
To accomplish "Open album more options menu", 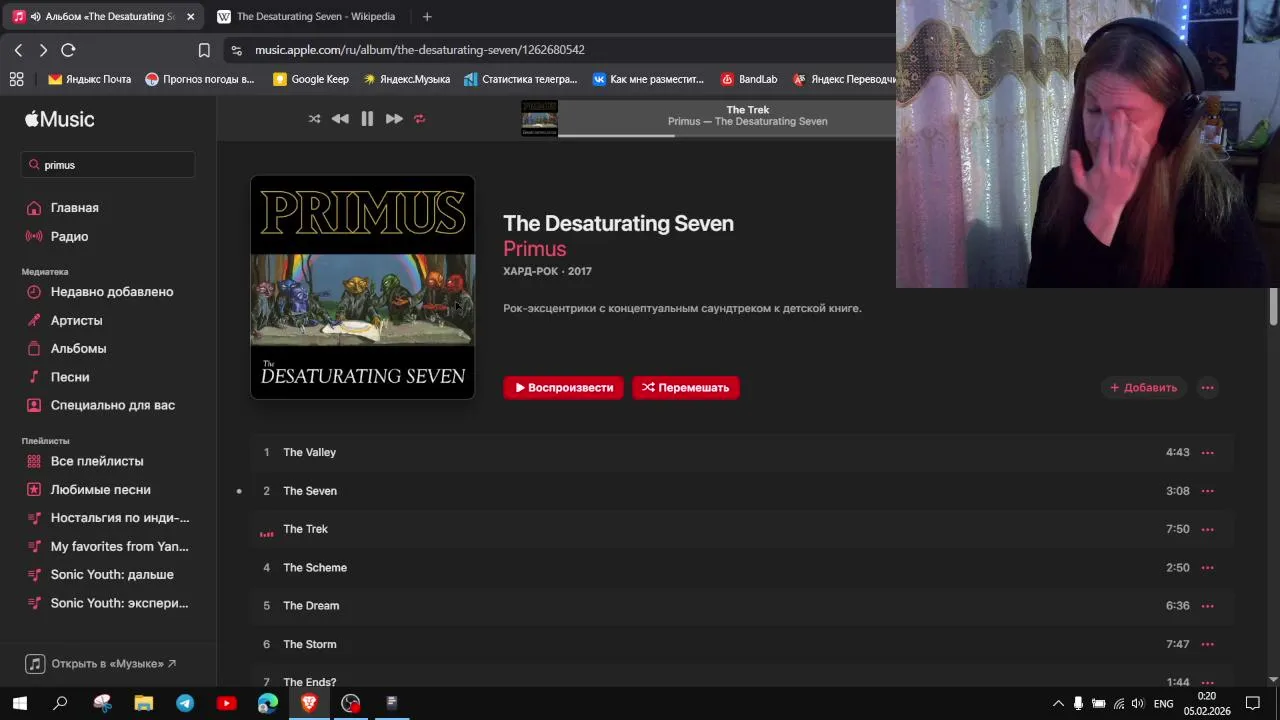I will tap(1207, 388).
